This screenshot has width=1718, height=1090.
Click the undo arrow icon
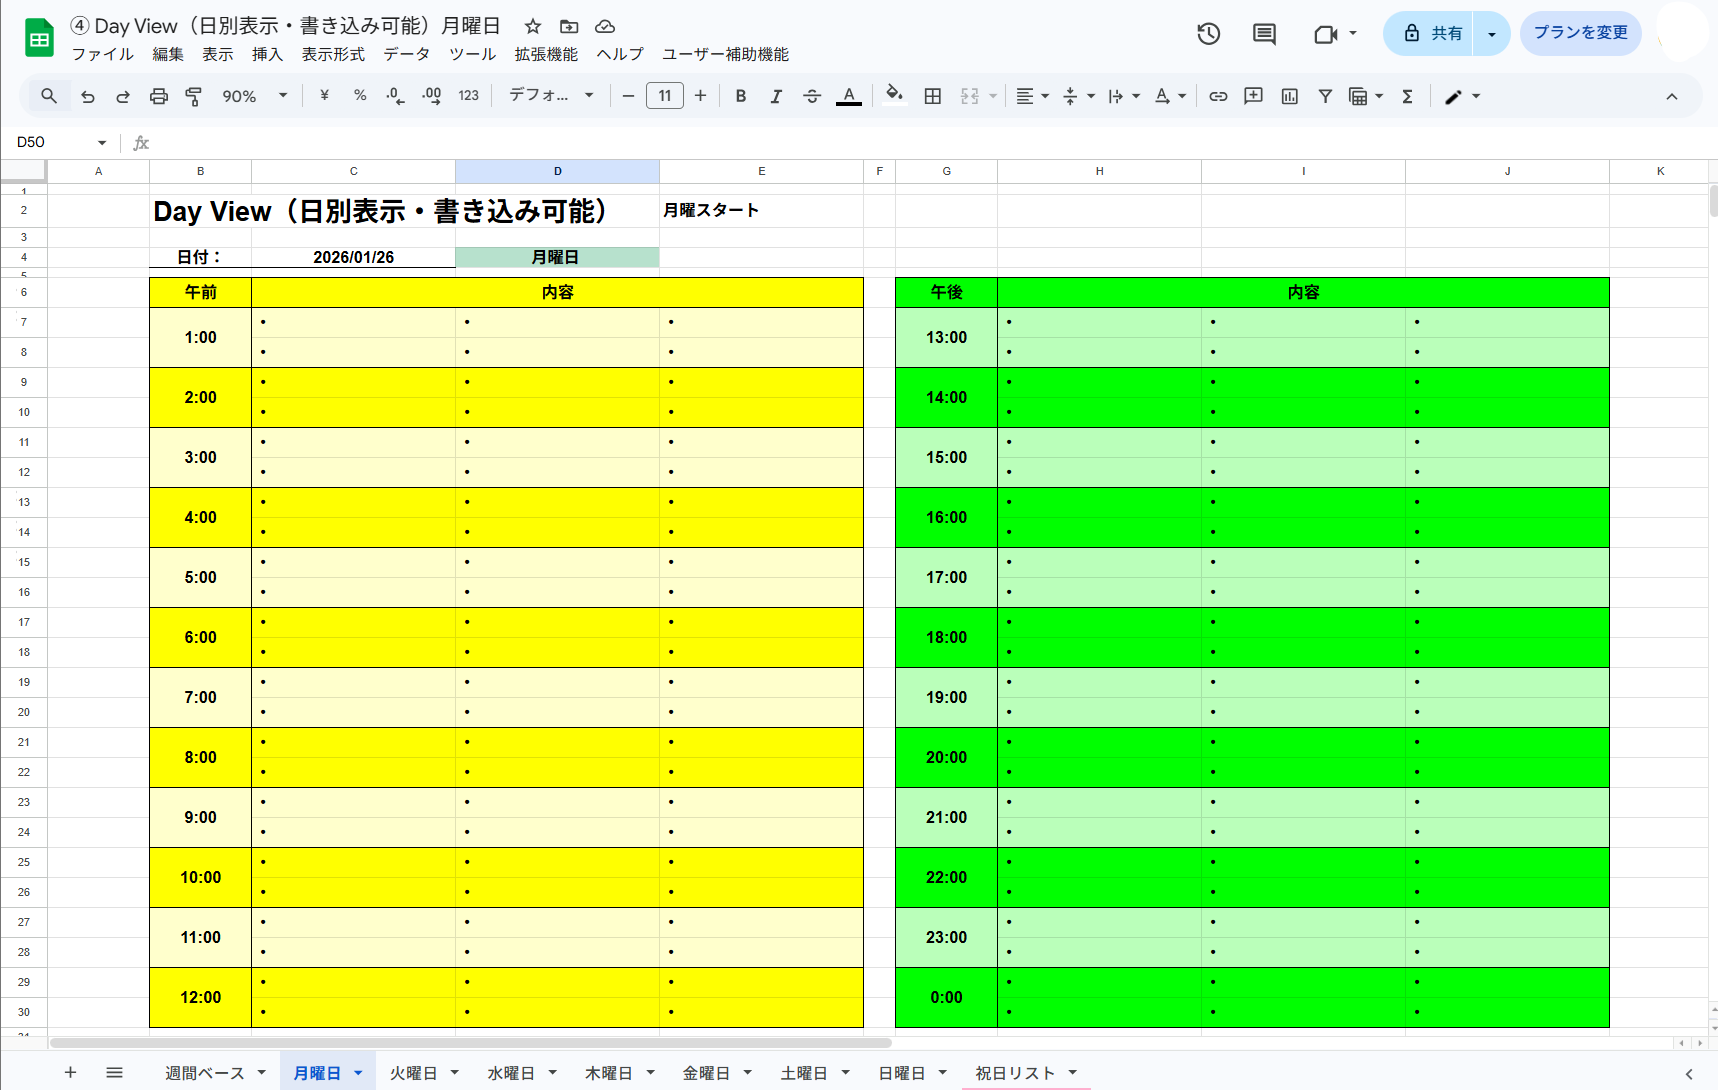pos(88,96)
